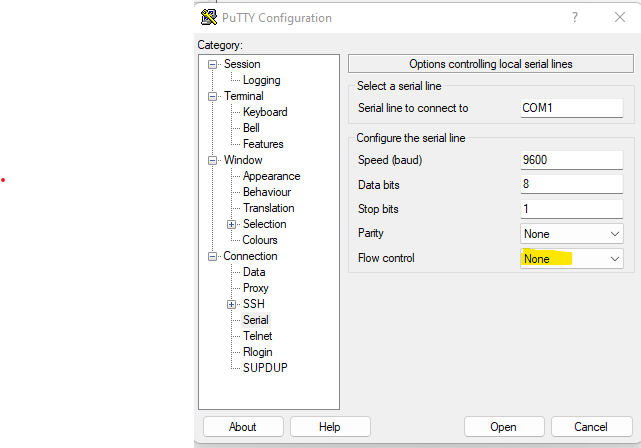The width and height of the screenshot is (641, 448).
Task: Click the Serial line to connect to field
Action: click(571, 108)
